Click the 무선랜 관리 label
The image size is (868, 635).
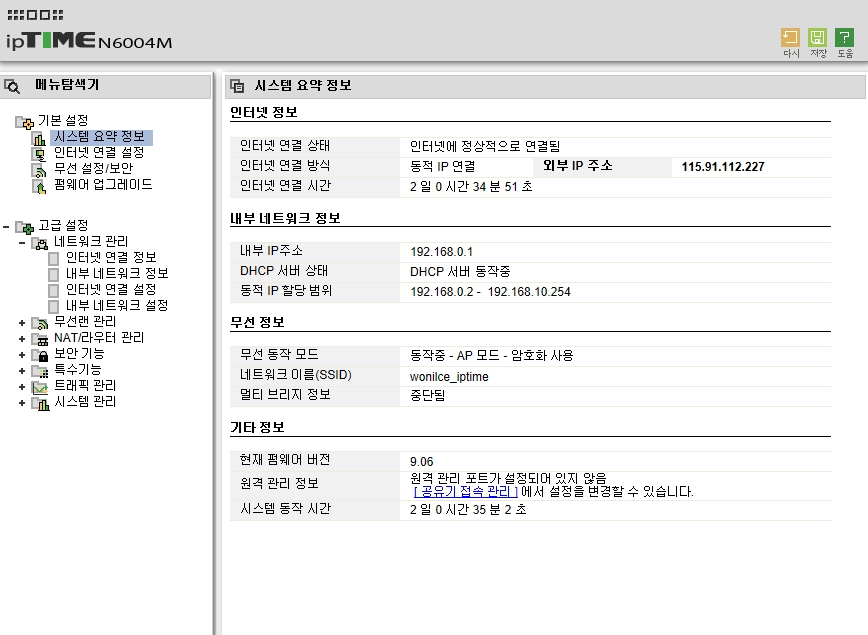[x=85, y=322]
